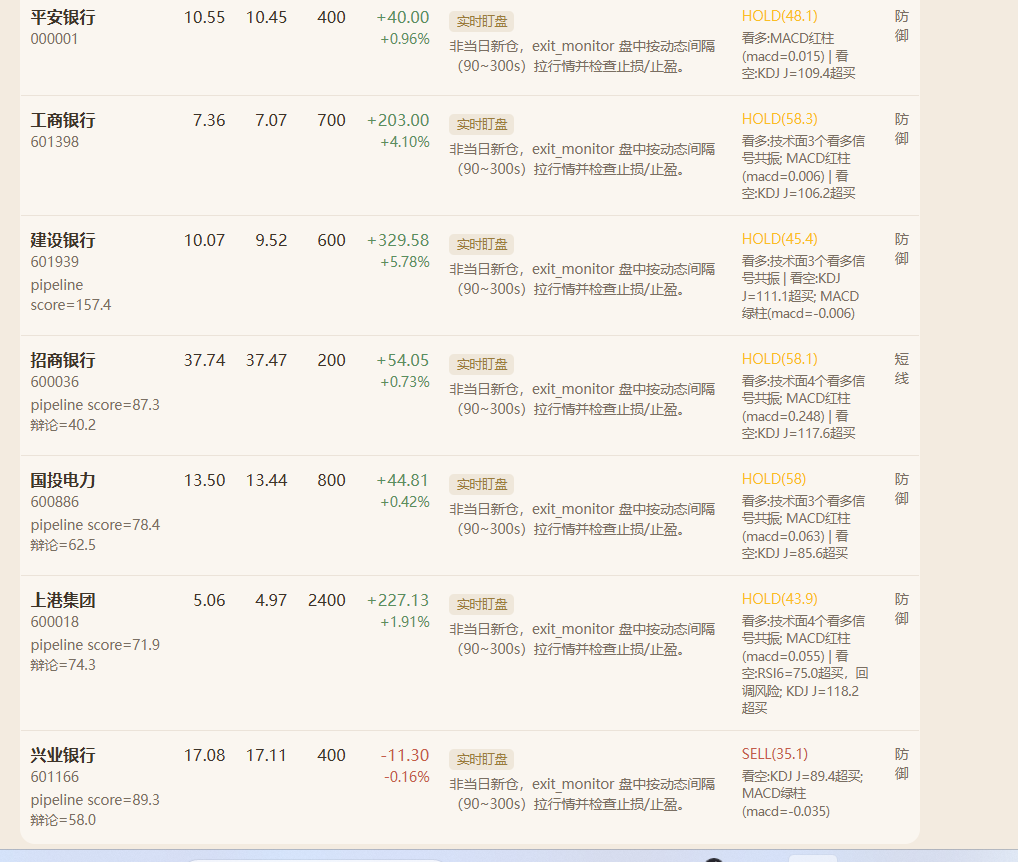Click the 实时盯盘 badge in 招商银行 row
This screenshot has width=1018, height=862.
[x=481, y=364]
